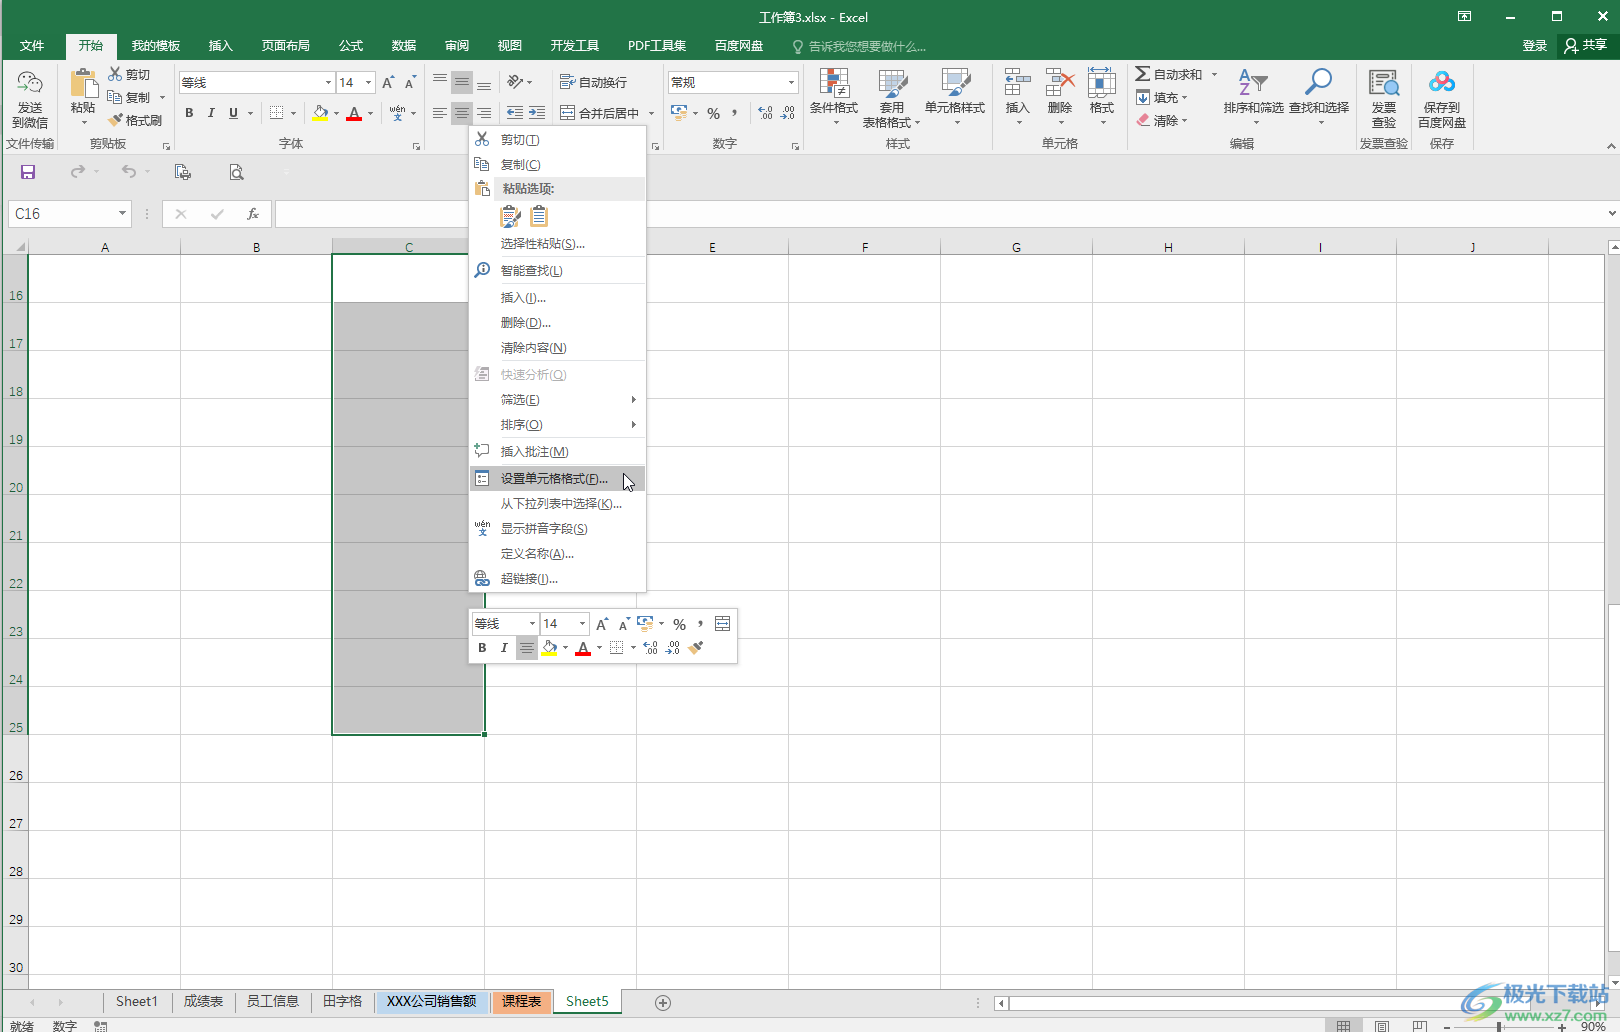Click the Format as Table icon
The height and width of the screenshot is (1032, 1620).
coord(892,84)
